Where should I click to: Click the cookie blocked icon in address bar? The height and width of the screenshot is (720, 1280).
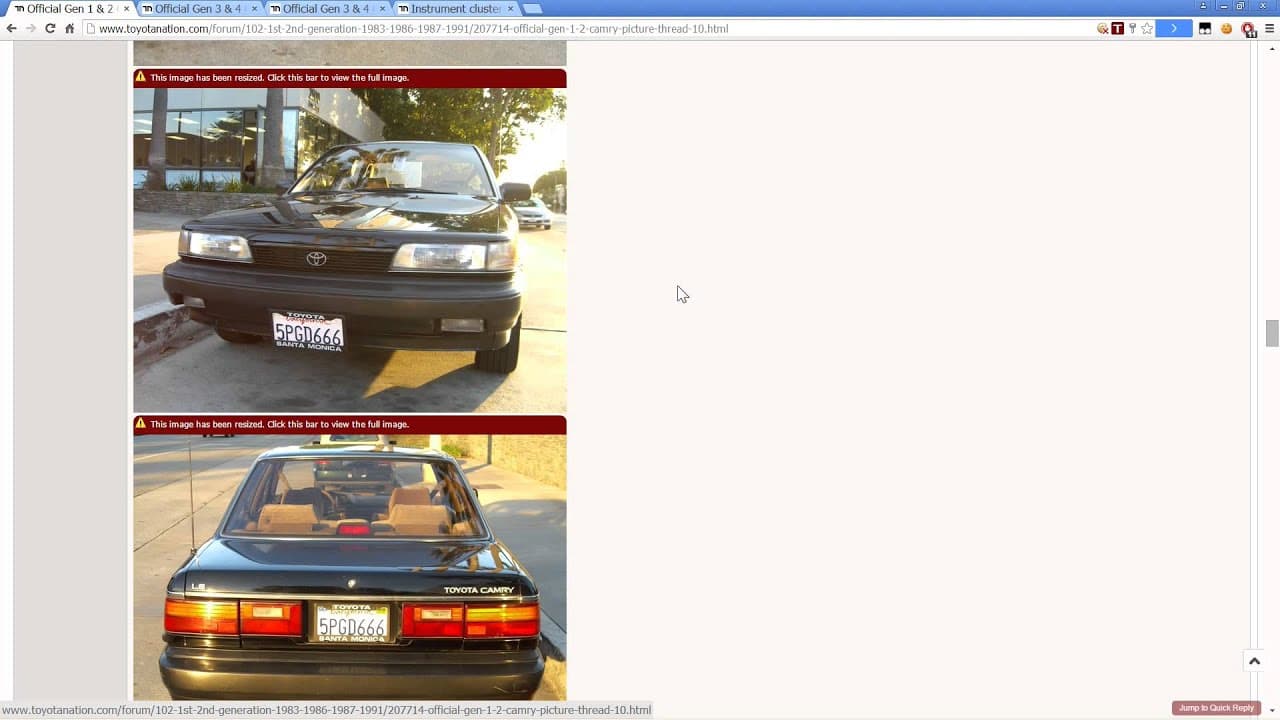pos(1103,29)
